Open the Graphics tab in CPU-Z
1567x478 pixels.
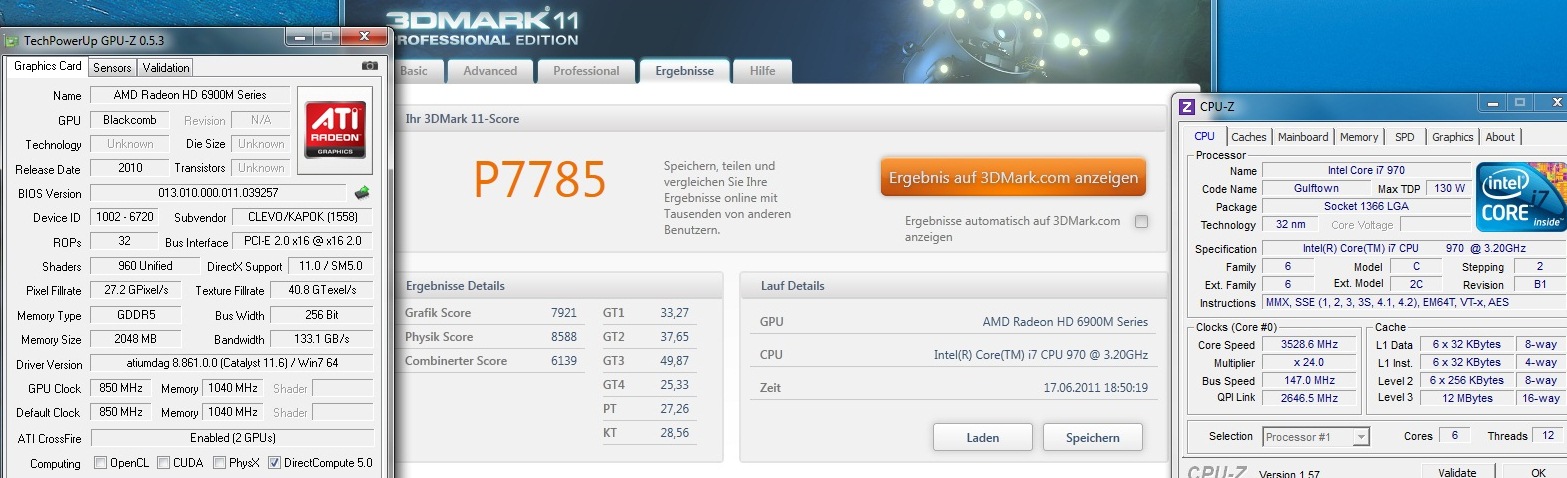click(1452, 137)
